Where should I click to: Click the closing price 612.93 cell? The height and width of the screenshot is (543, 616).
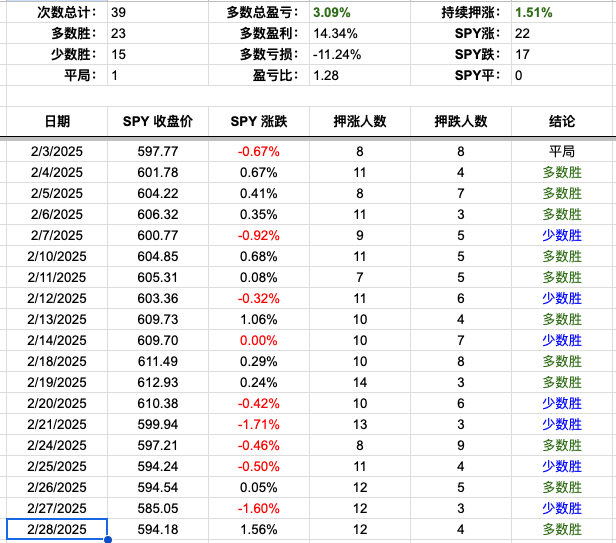click(157, 382)
